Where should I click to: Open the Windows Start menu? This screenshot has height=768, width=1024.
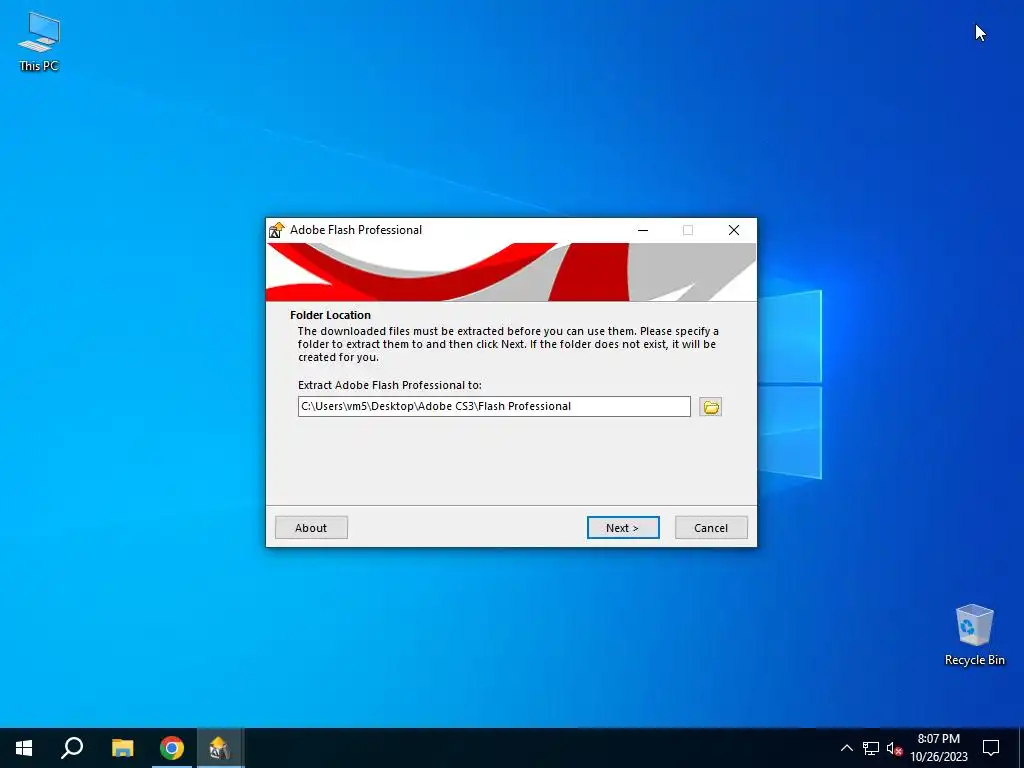coord(24,748)
